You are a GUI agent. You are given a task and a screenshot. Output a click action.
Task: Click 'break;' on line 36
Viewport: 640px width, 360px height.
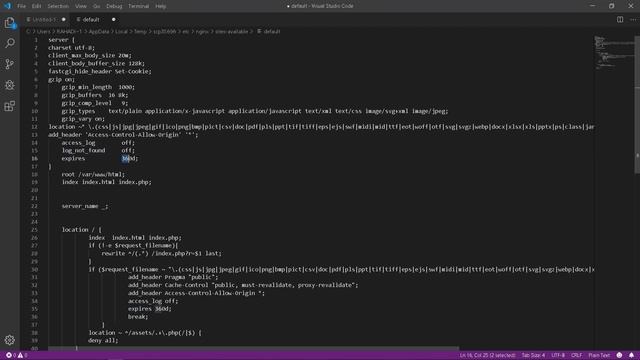[138, 317]
